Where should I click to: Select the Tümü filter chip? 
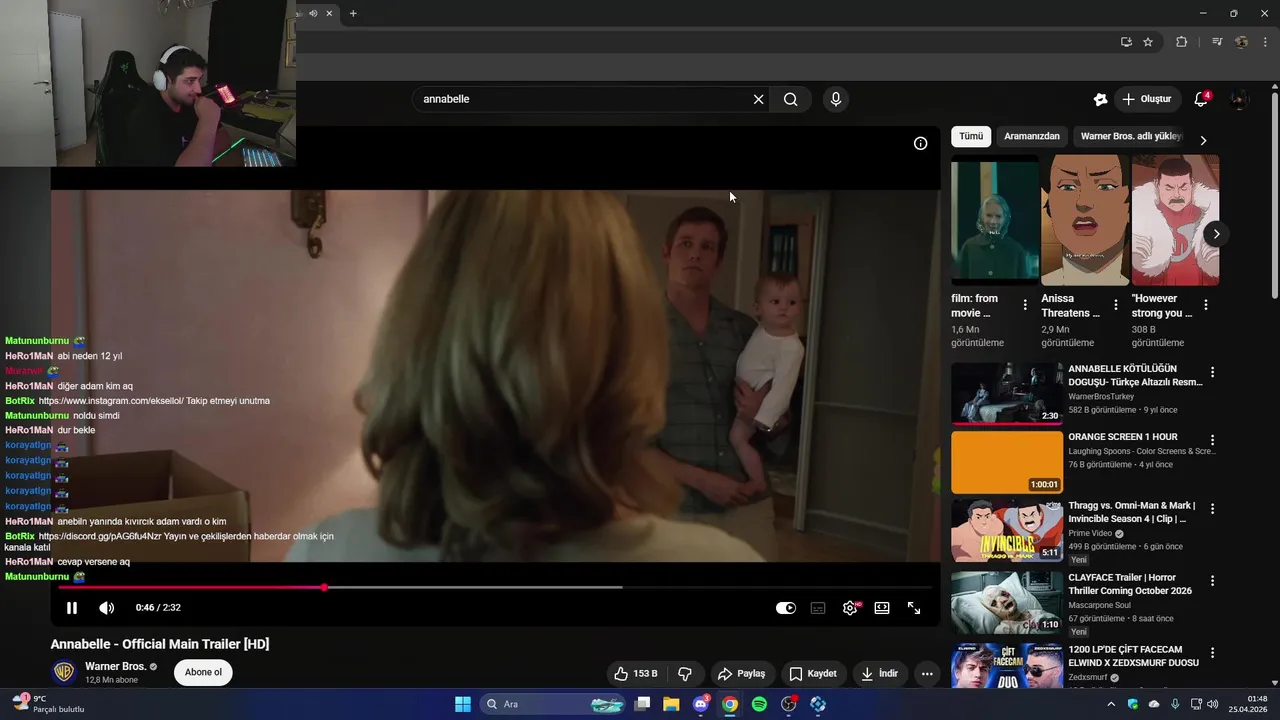(971, 136)
